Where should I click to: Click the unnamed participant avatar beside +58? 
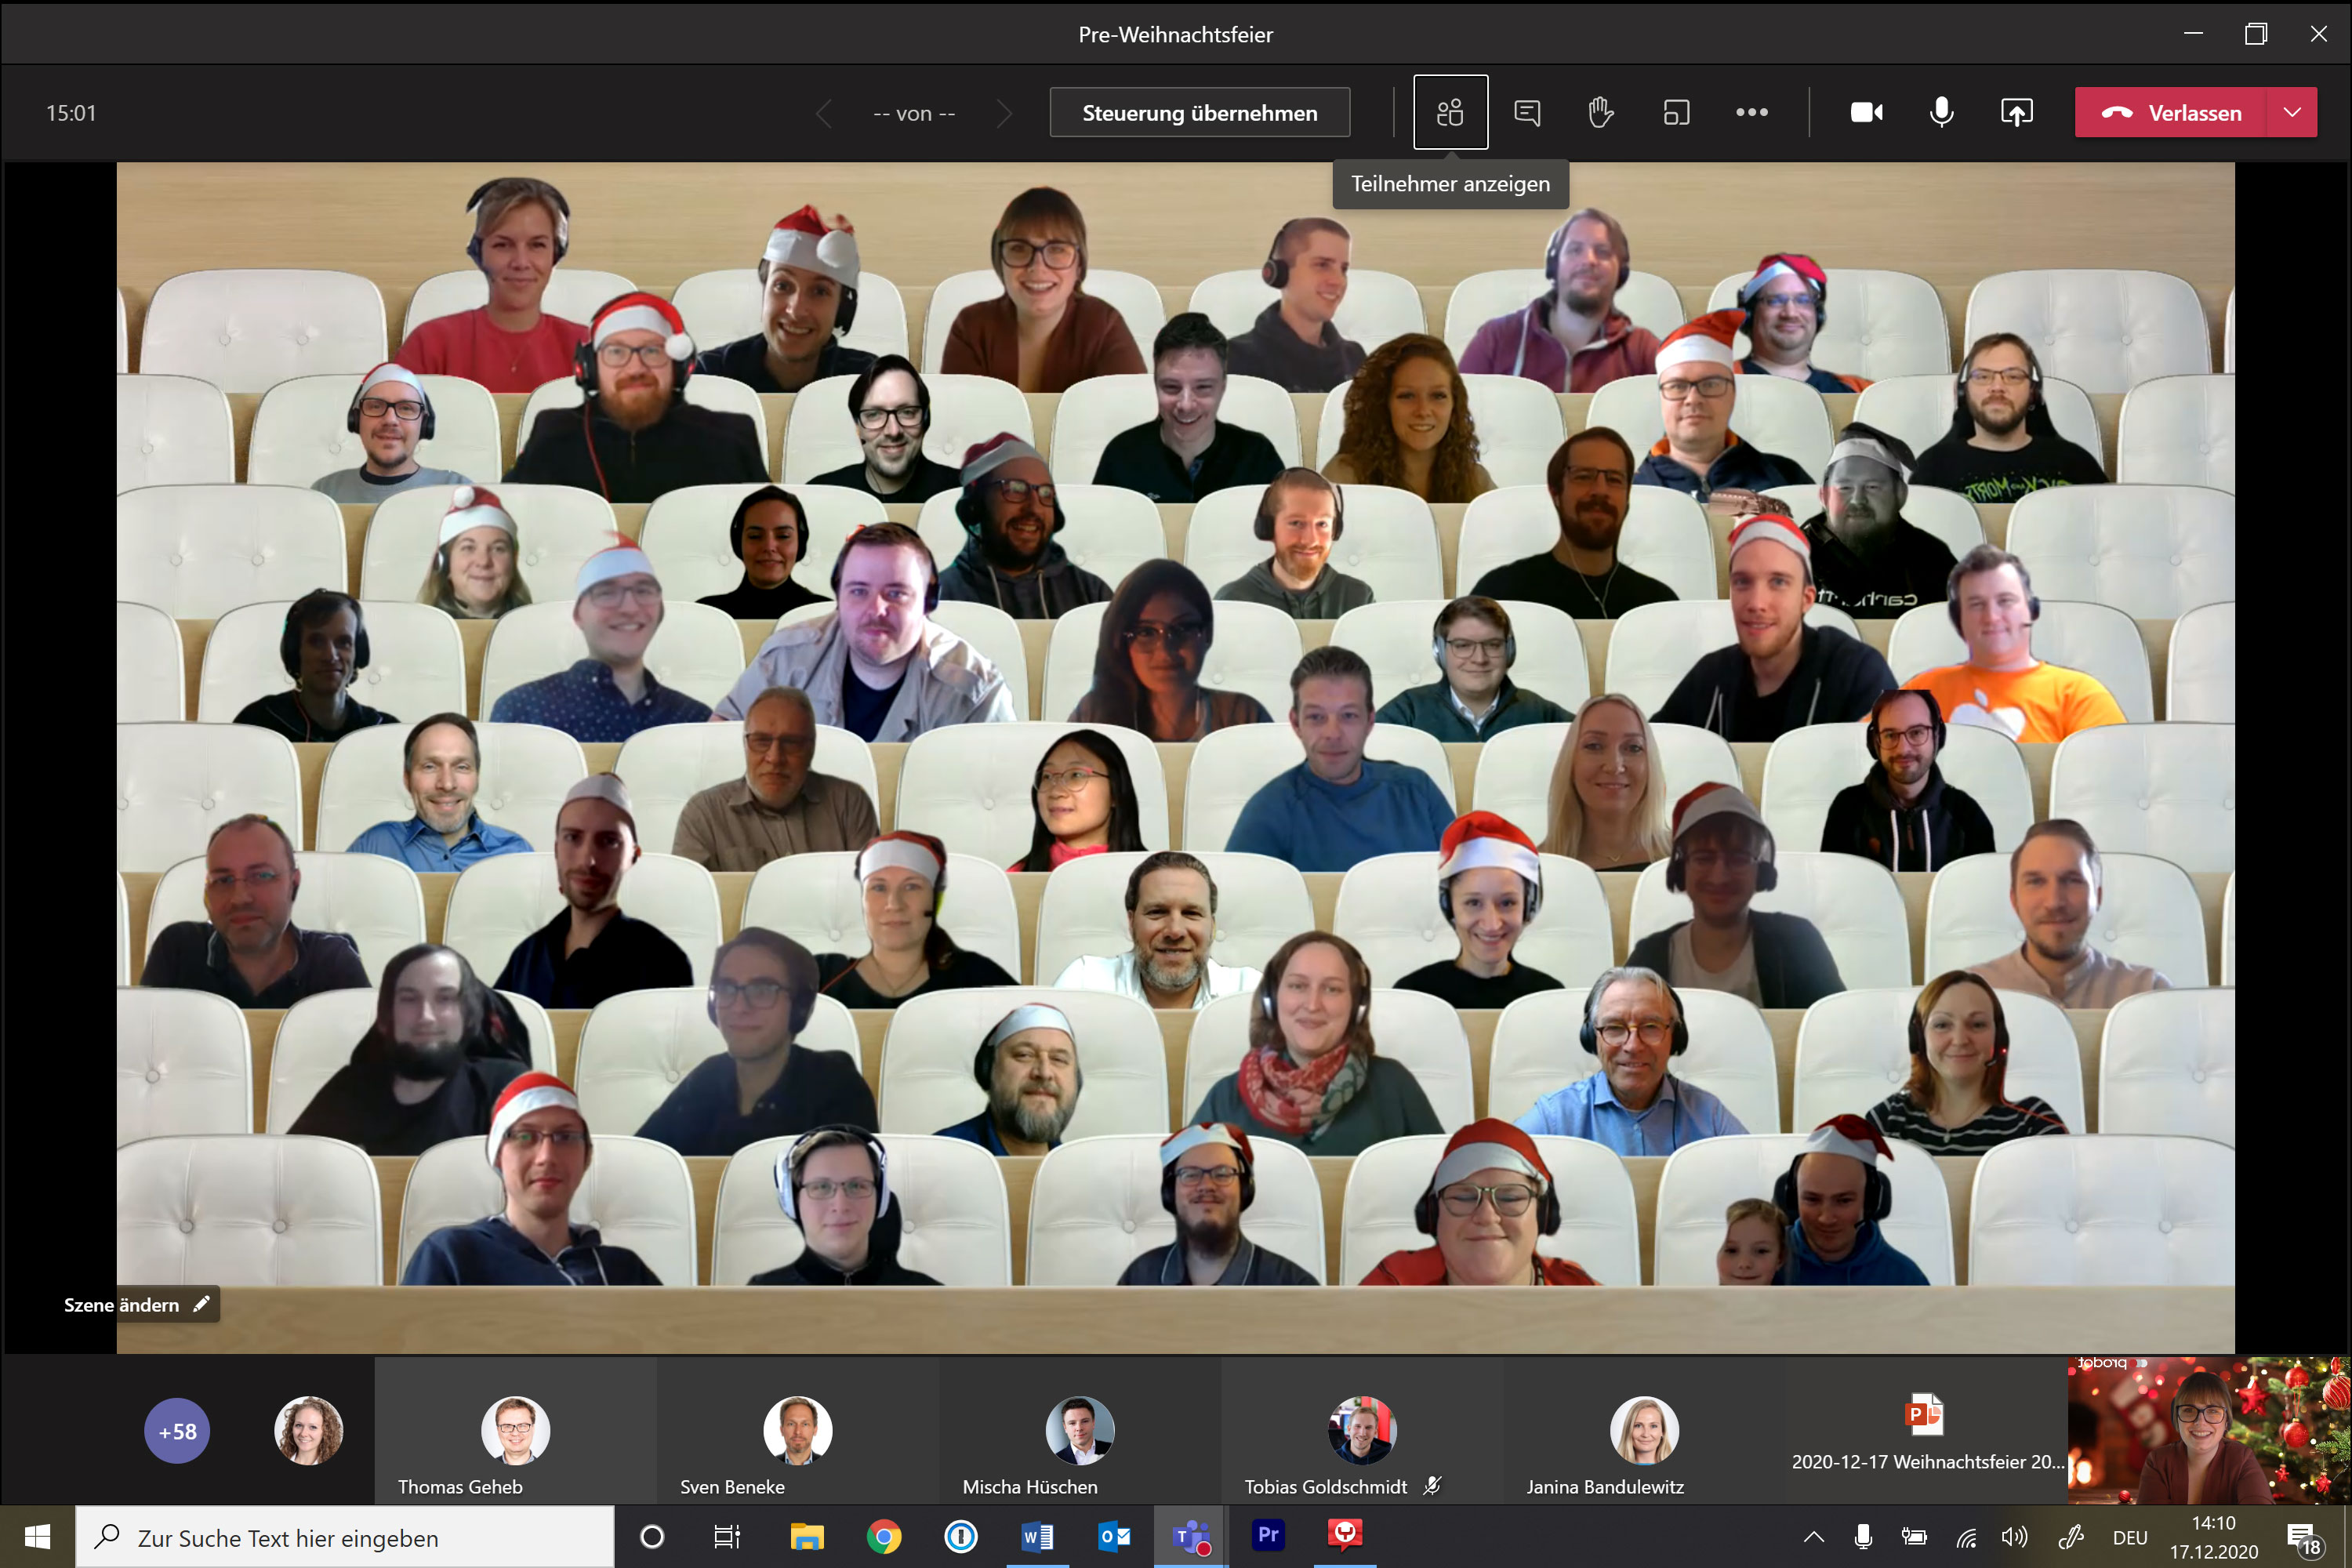(x=308, y=1430)
